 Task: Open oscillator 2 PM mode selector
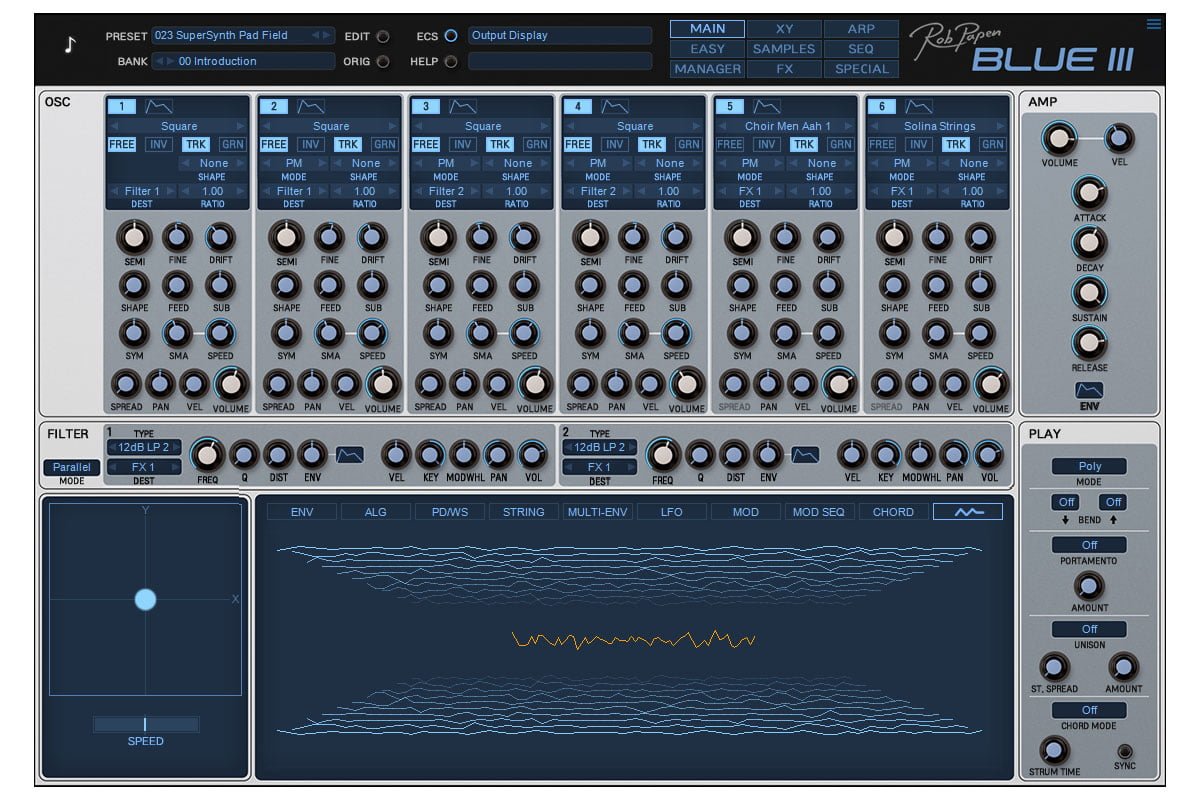294,163
